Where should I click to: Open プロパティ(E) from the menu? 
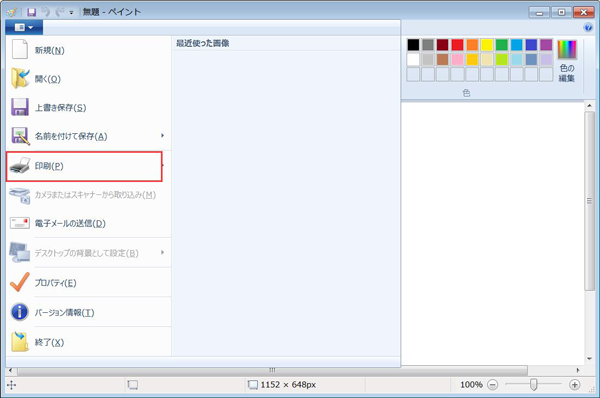pos(88,283)
